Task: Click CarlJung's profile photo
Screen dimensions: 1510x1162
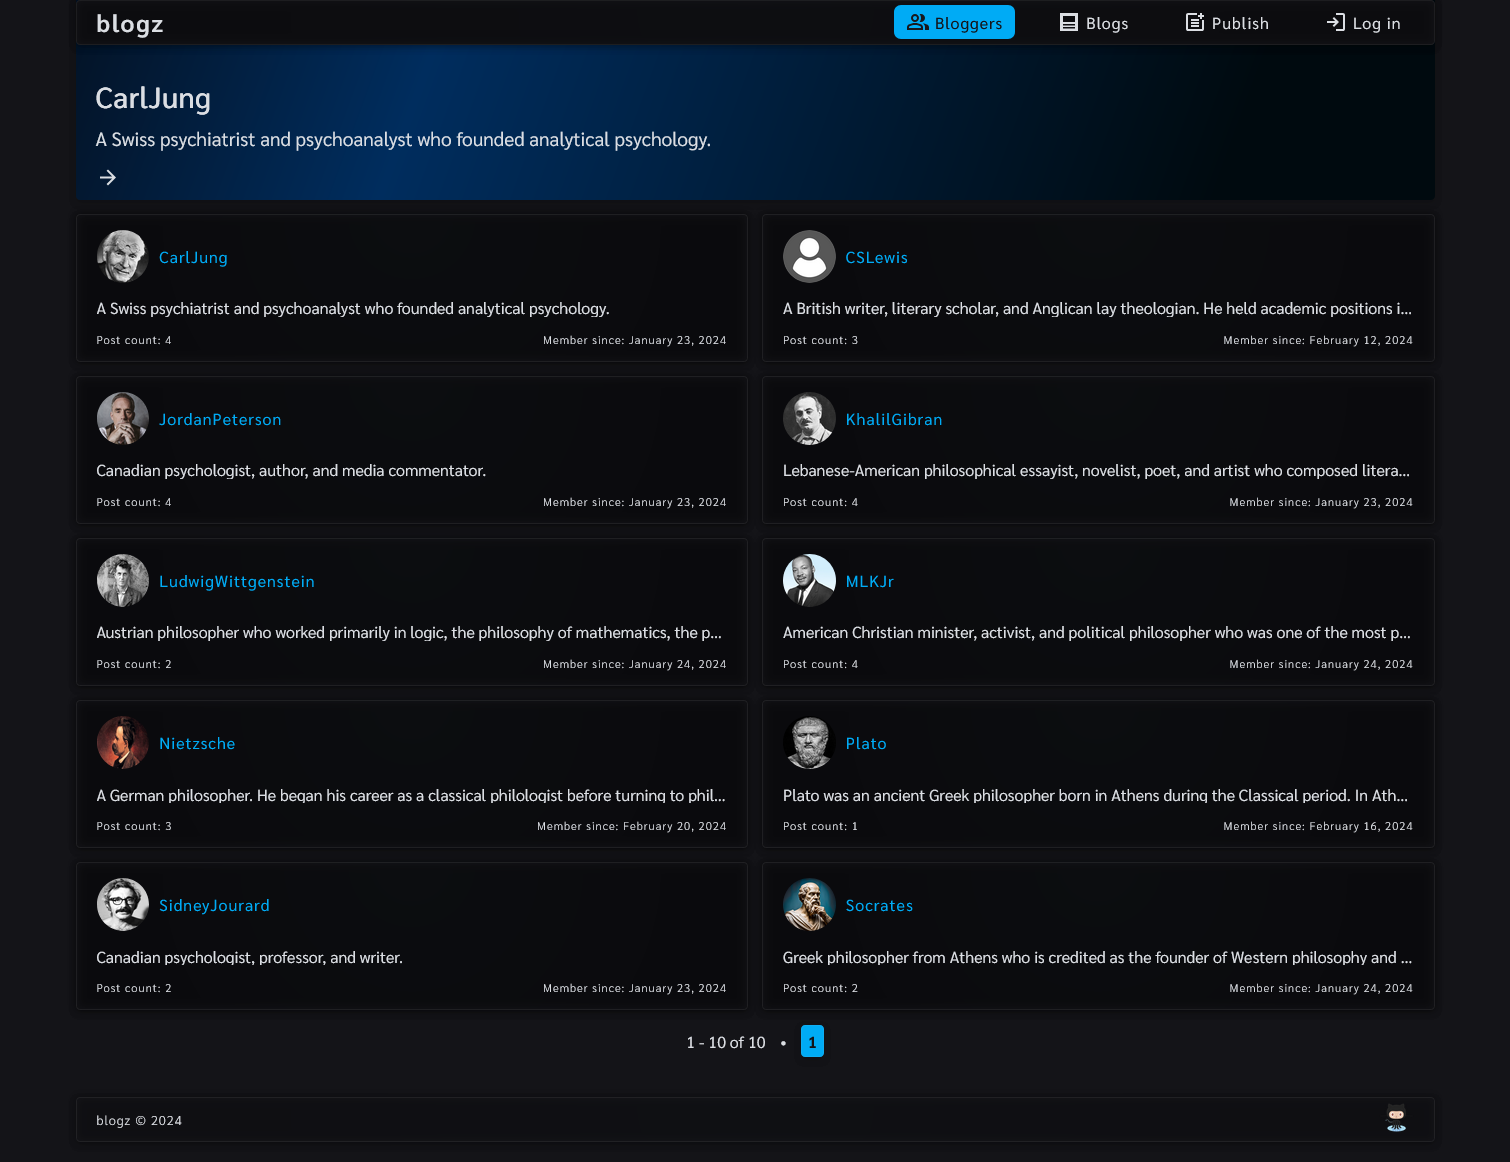Action: pyautogui.click(x=123, y=257)
